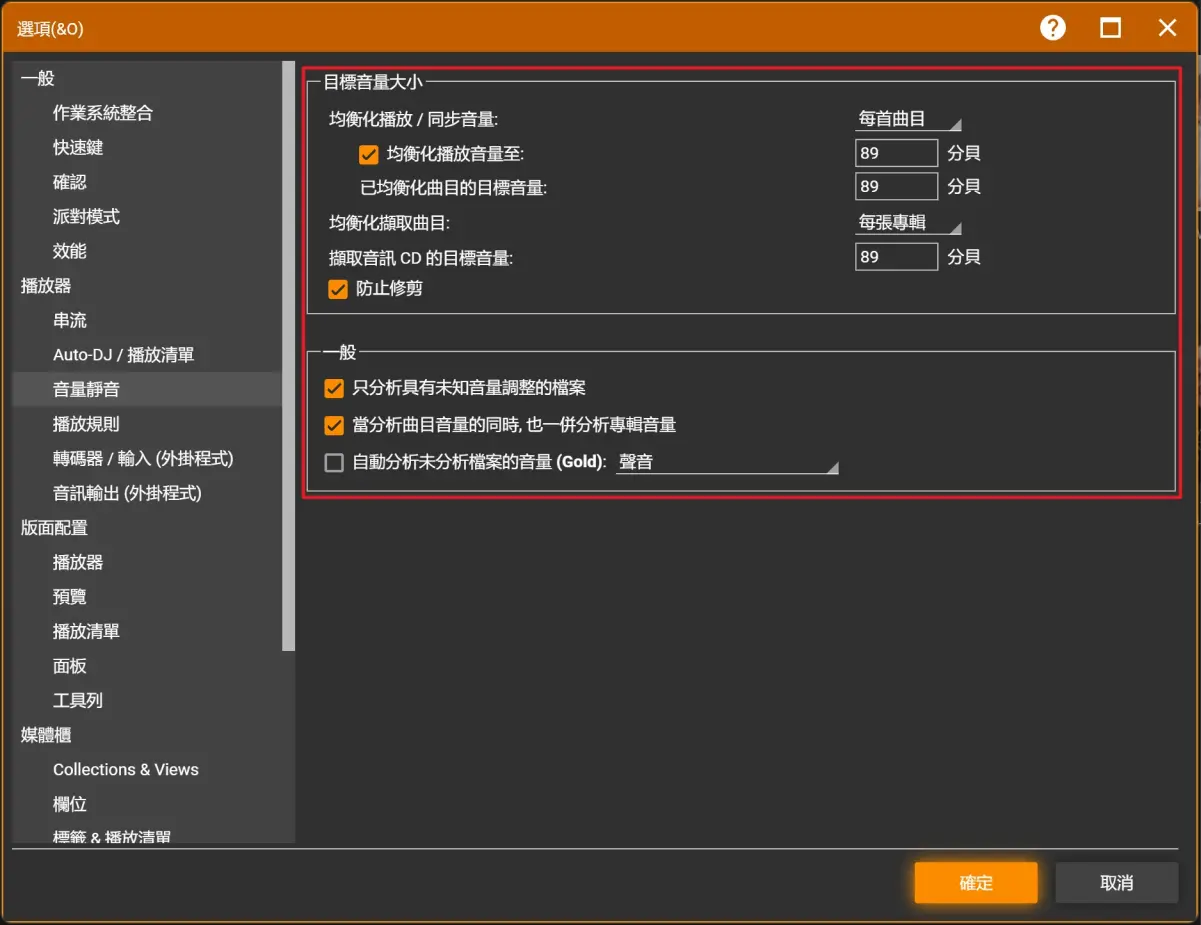This screenshot has width=1201, height=925.
Task: Open 每張專輯 dropdown for 均衡化擷取曲目
Action: [908, 223]
